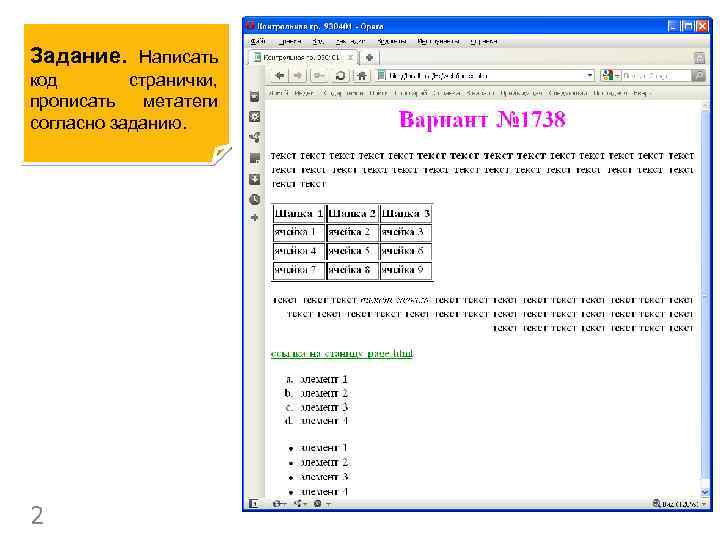Viewport: 720px width, 540px height.
Task: Open the history clock panel in sidebar
Action: point(254,199)
